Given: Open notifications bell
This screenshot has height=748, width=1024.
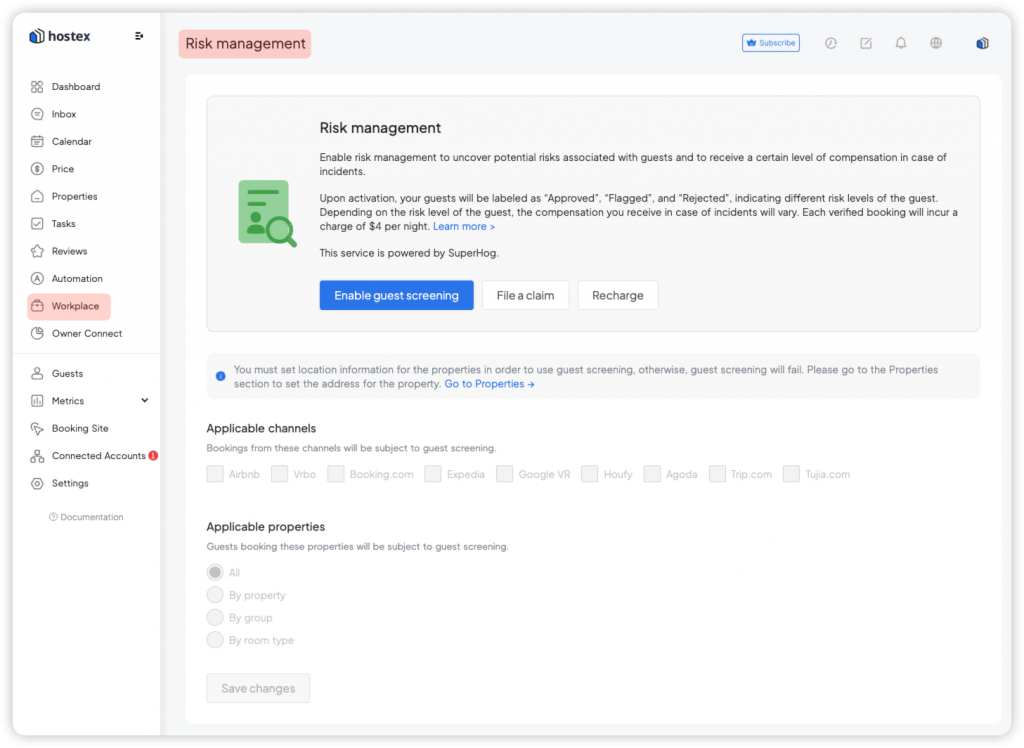Looking at the screenshot, I should [x=901, y=43].
